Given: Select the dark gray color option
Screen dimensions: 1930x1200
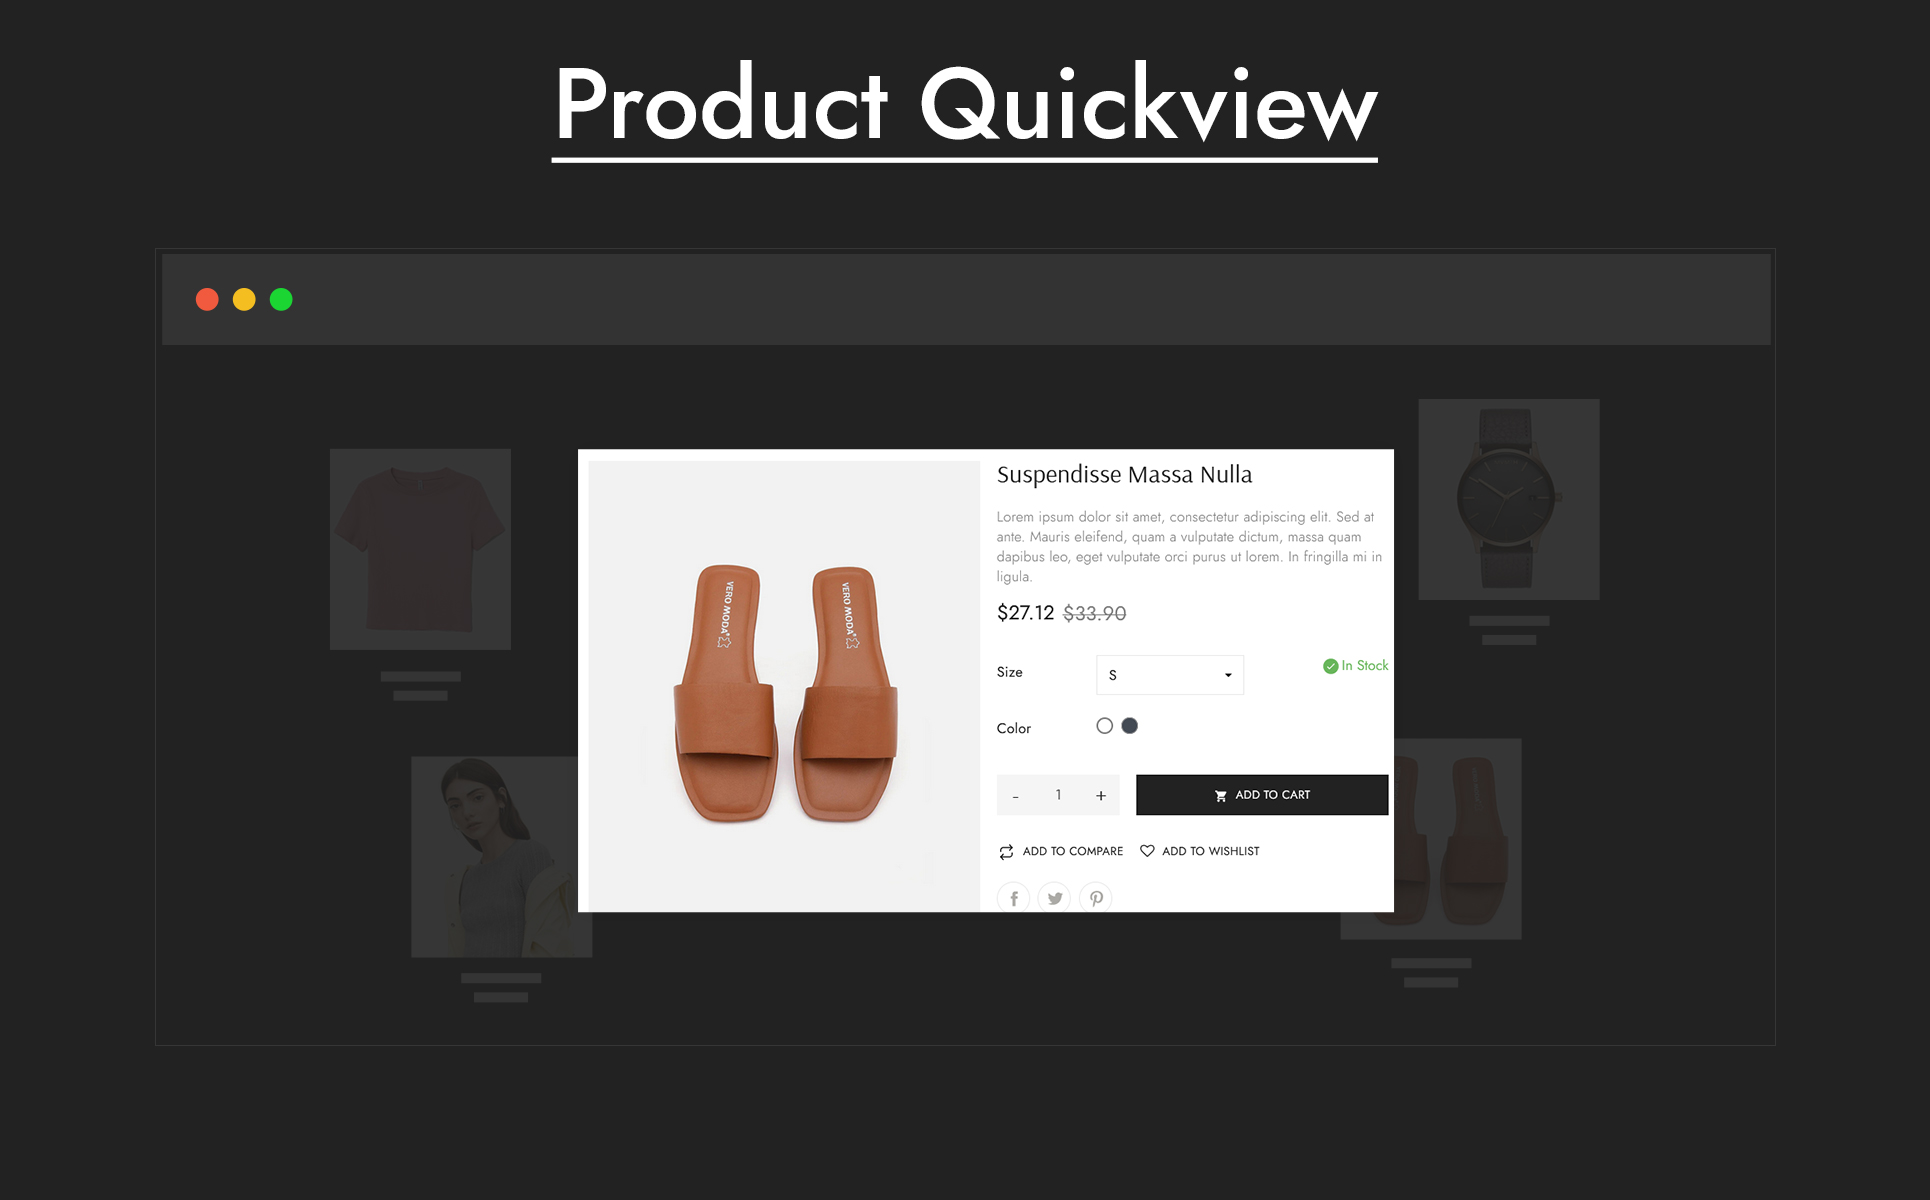Looking at the screenshot, I should click(x=1129, y=726).
